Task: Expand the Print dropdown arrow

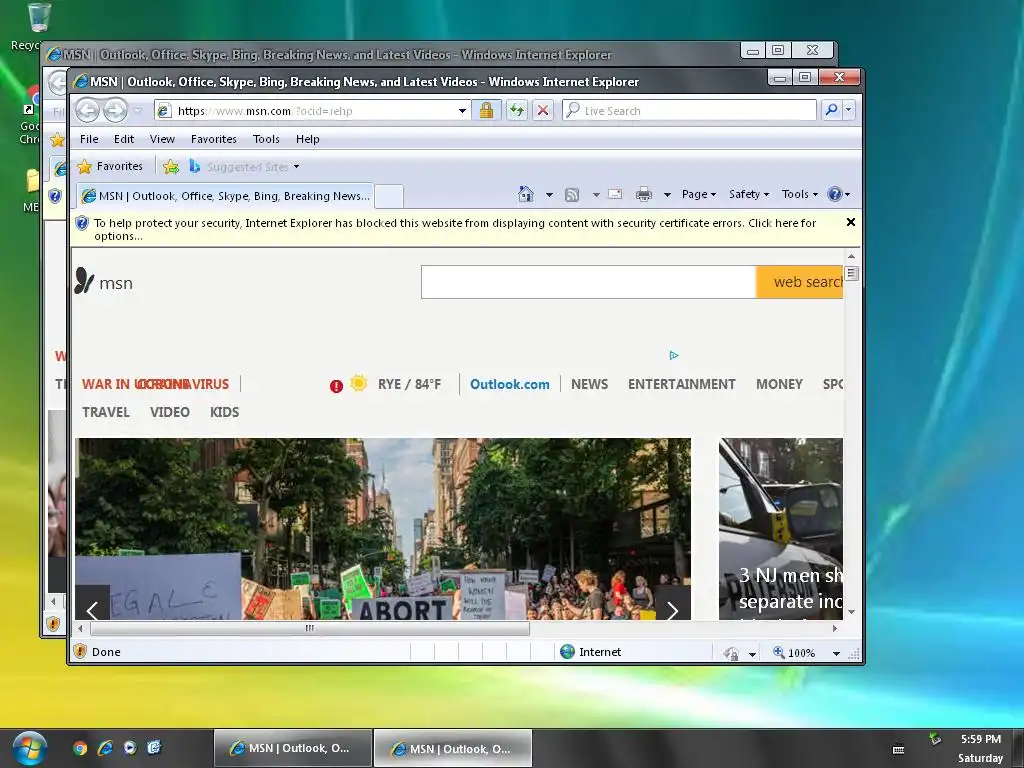Action: pos(667,195)
